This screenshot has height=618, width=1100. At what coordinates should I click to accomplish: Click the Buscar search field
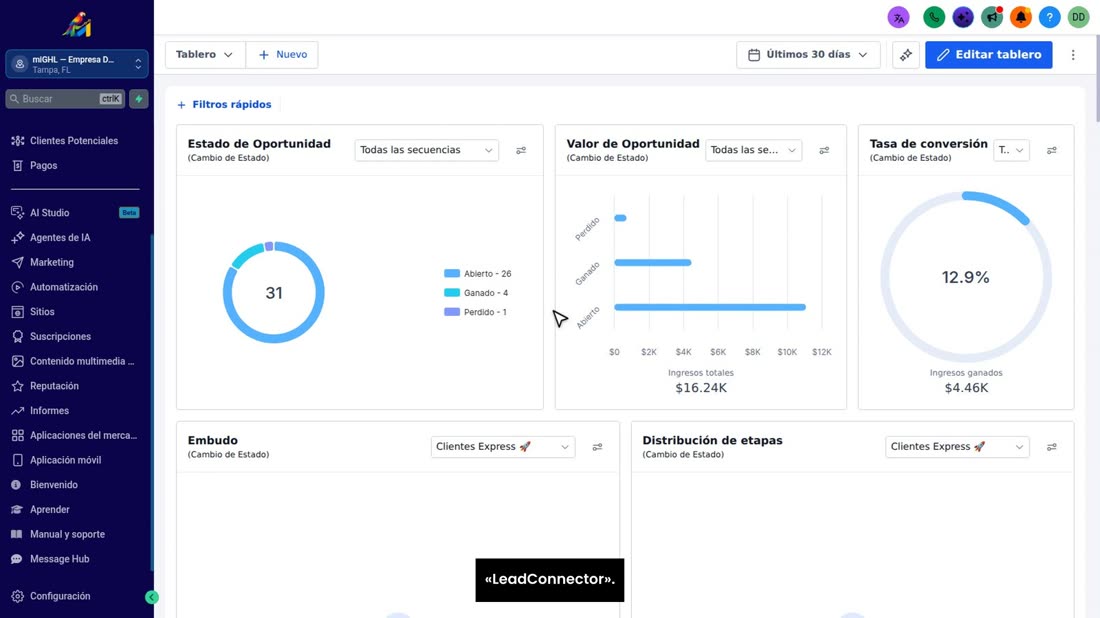65,99
